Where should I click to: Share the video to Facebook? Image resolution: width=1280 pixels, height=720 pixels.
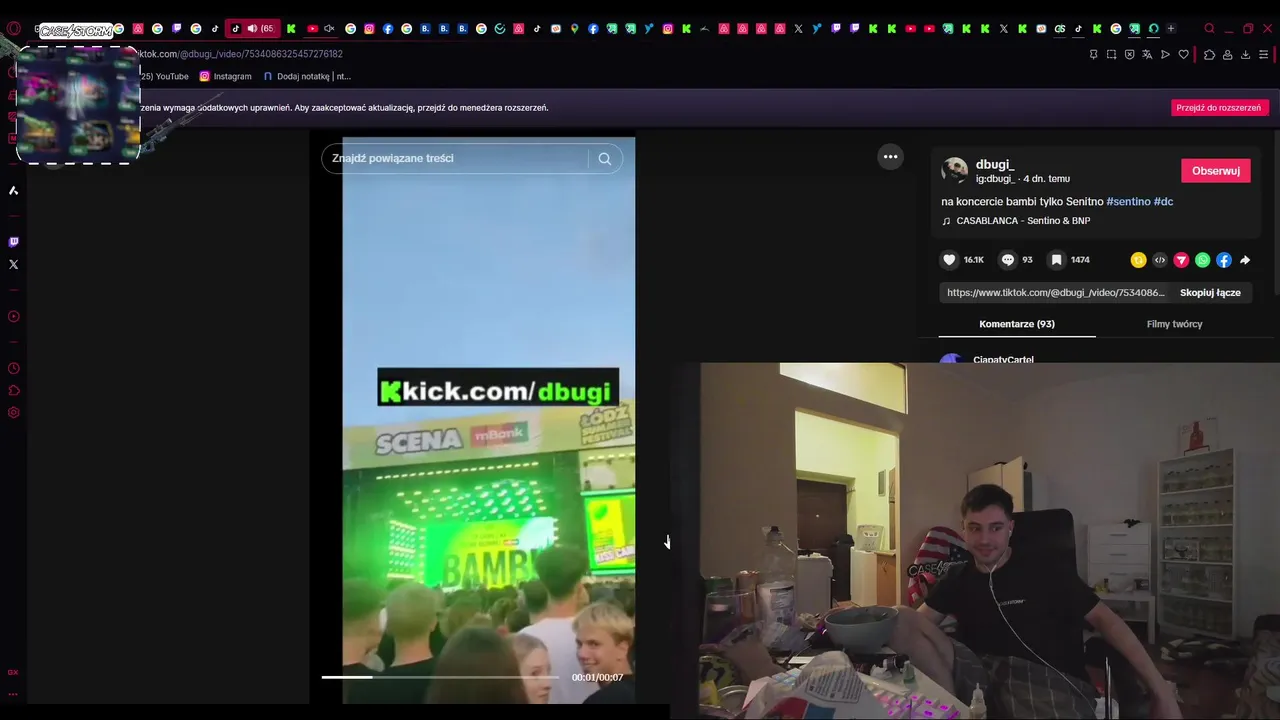click(1224, 260)
